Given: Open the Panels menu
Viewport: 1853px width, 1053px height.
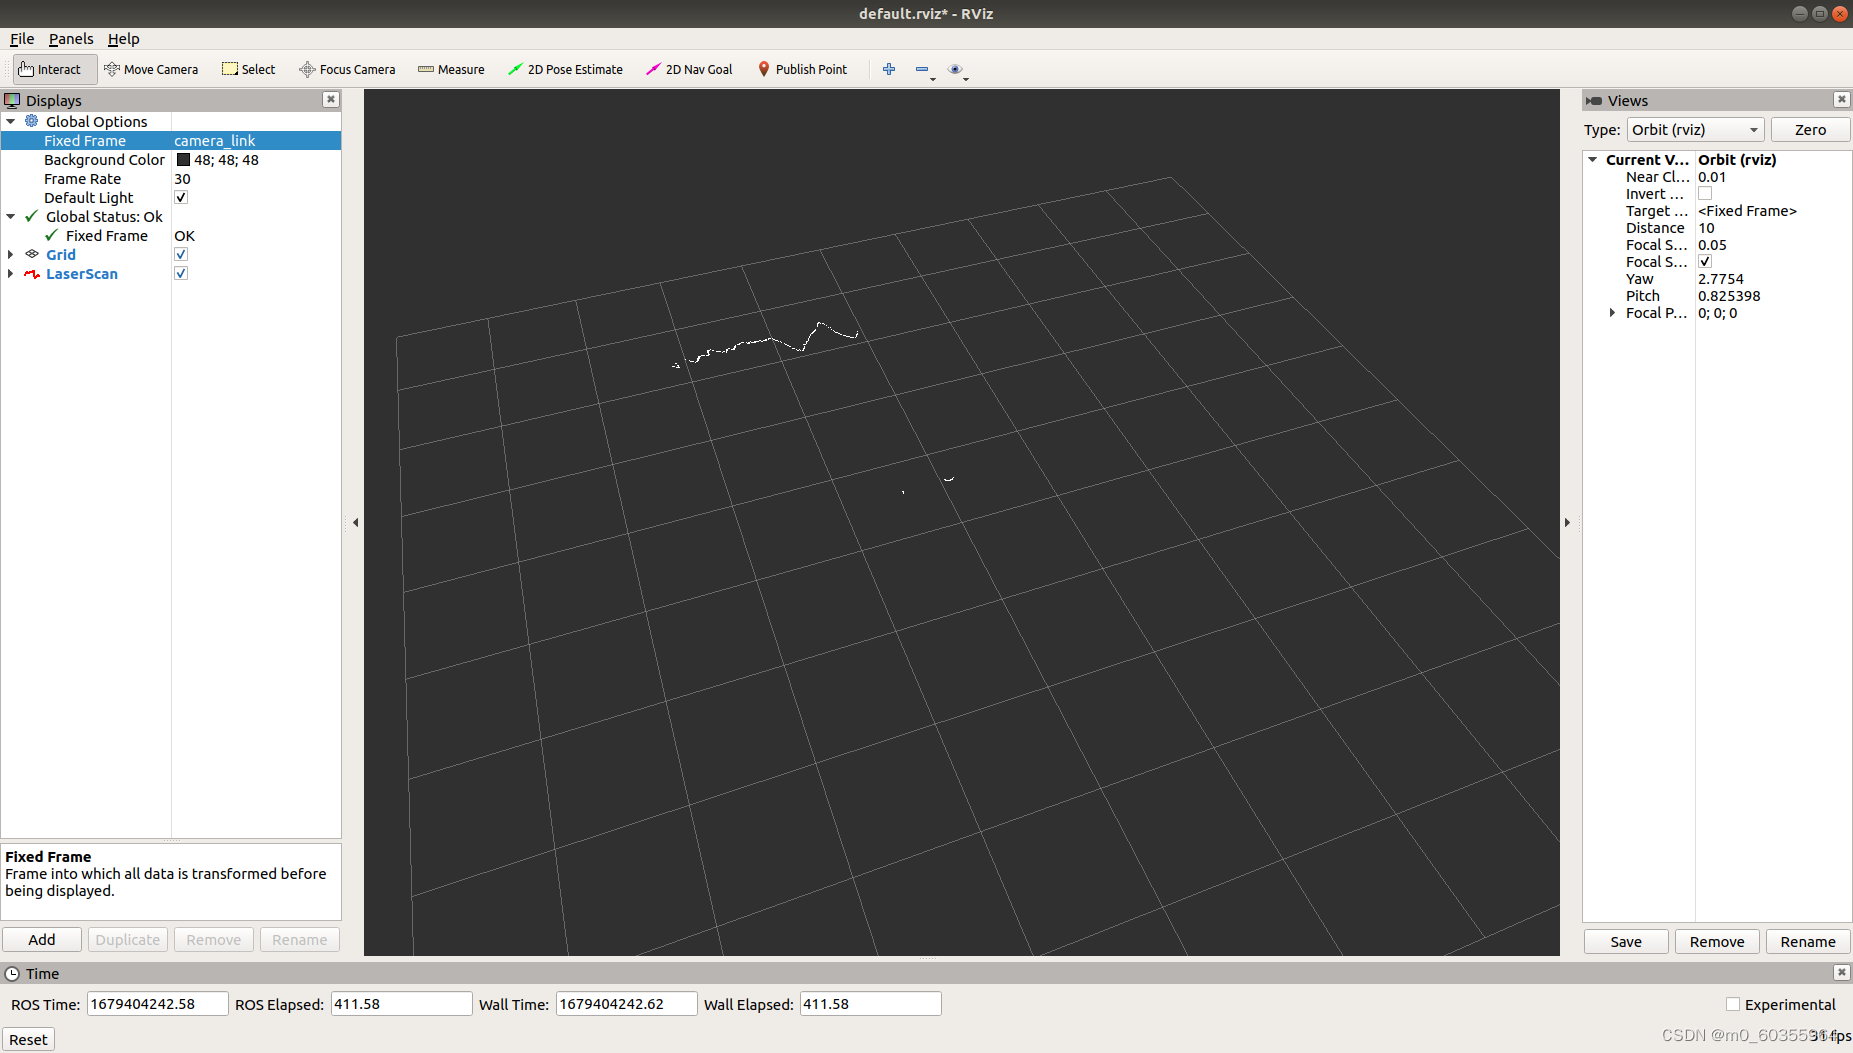Looking at the screenshot, I should [71, 39].
